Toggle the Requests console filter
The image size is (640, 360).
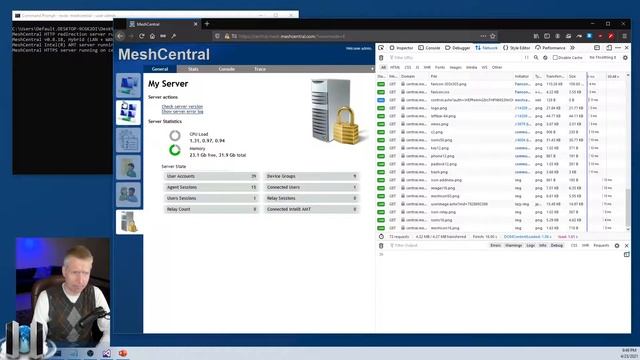pyautogui.click(x=601, y=246)
